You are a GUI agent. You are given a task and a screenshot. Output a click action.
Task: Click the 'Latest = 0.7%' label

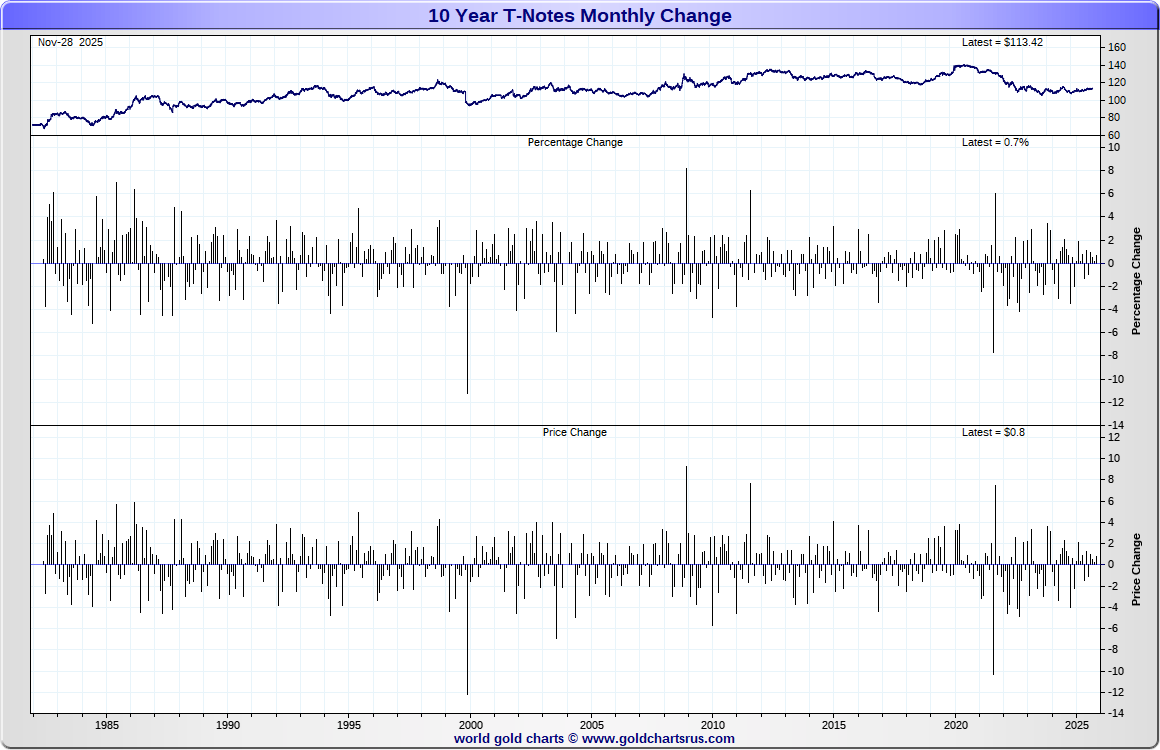pos(995,142)
